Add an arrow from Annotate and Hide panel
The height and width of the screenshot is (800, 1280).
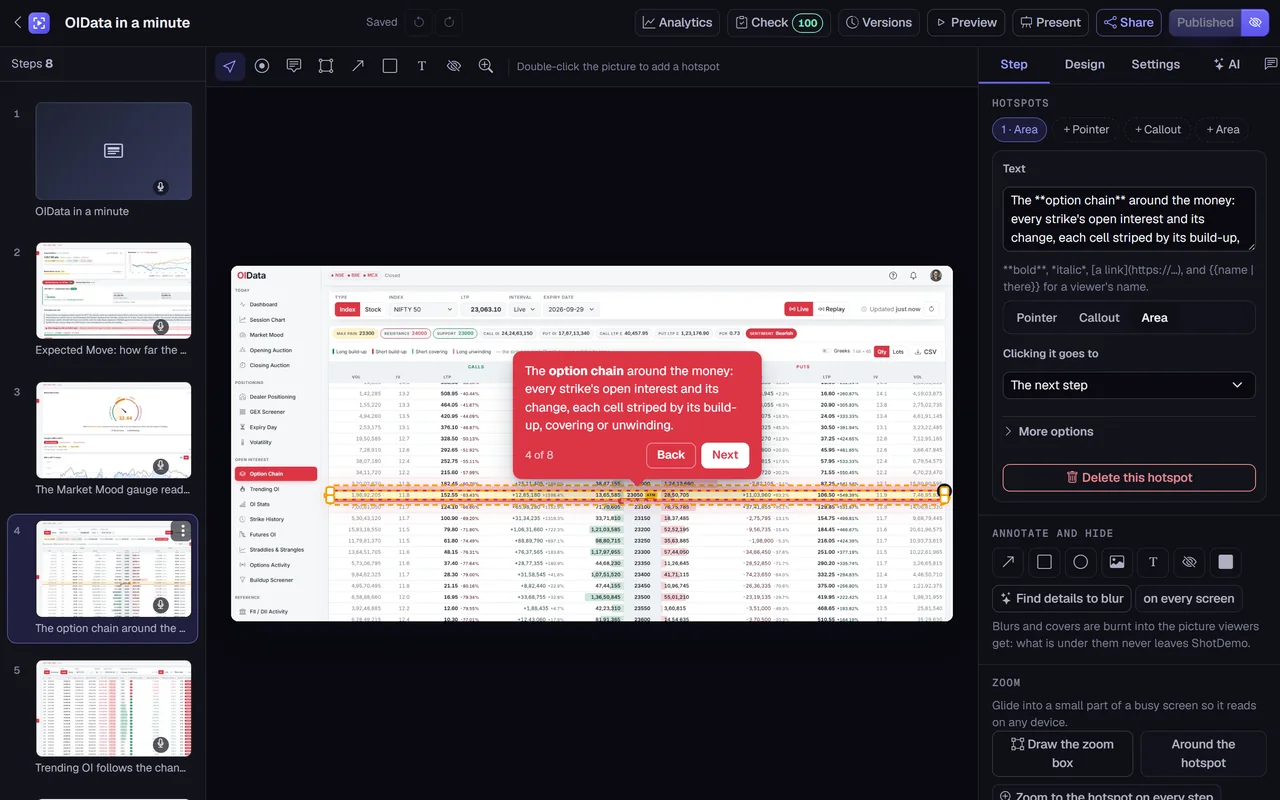tap(1008, 562)
